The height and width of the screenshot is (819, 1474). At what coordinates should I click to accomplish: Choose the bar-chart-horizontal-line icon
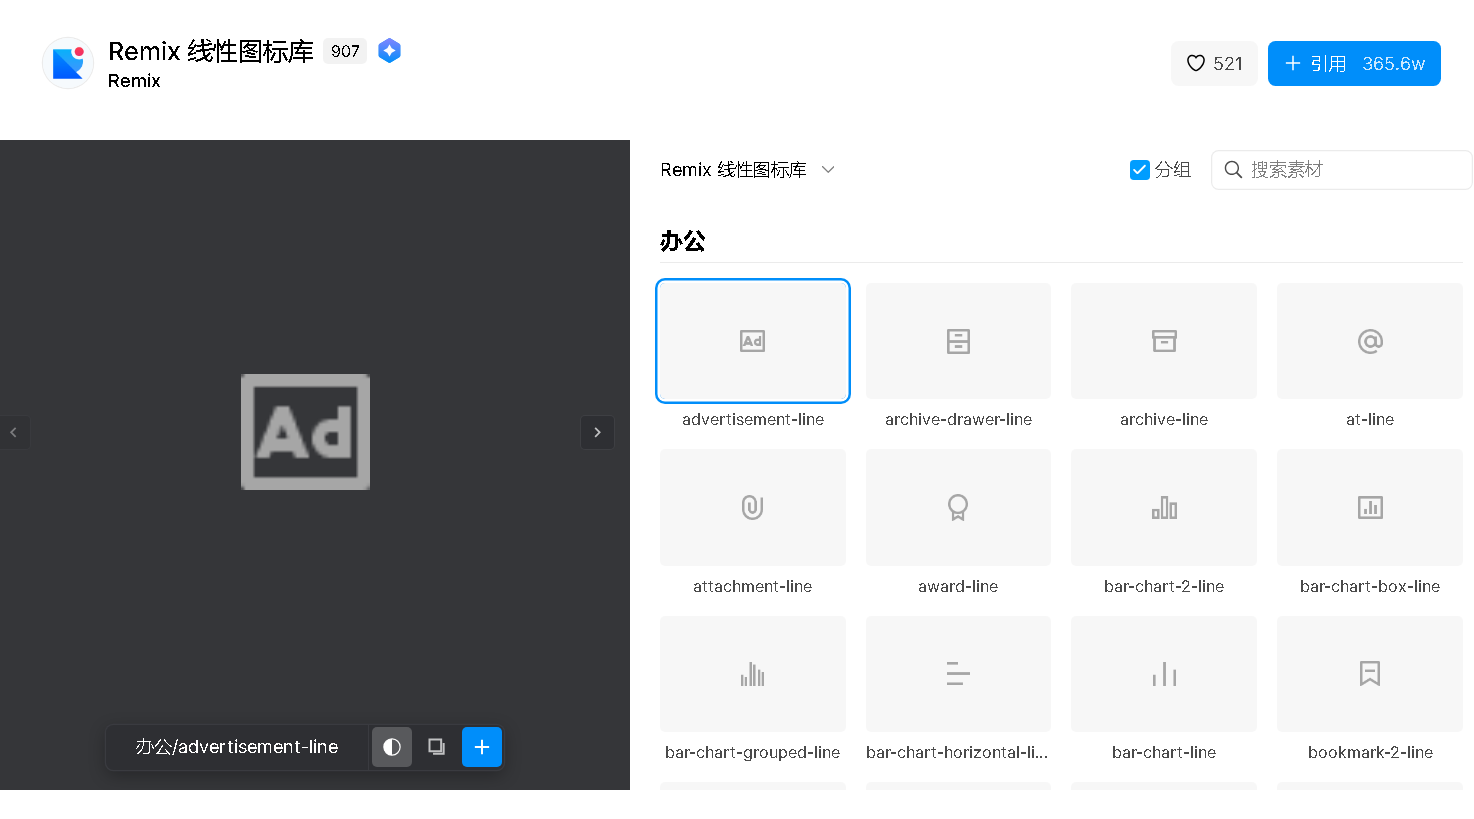tap(958, 674)
